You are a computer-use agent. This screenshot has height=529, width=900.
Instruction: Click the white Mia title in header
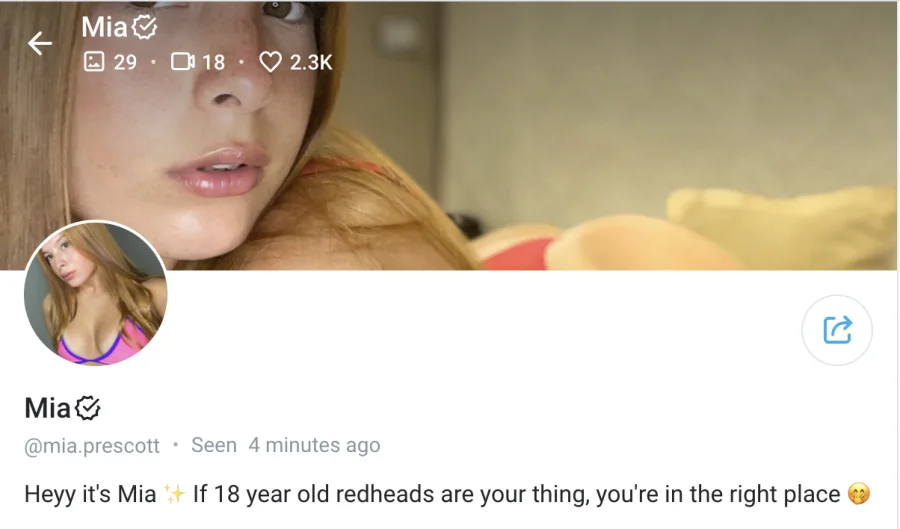click(x=104, y=27)
